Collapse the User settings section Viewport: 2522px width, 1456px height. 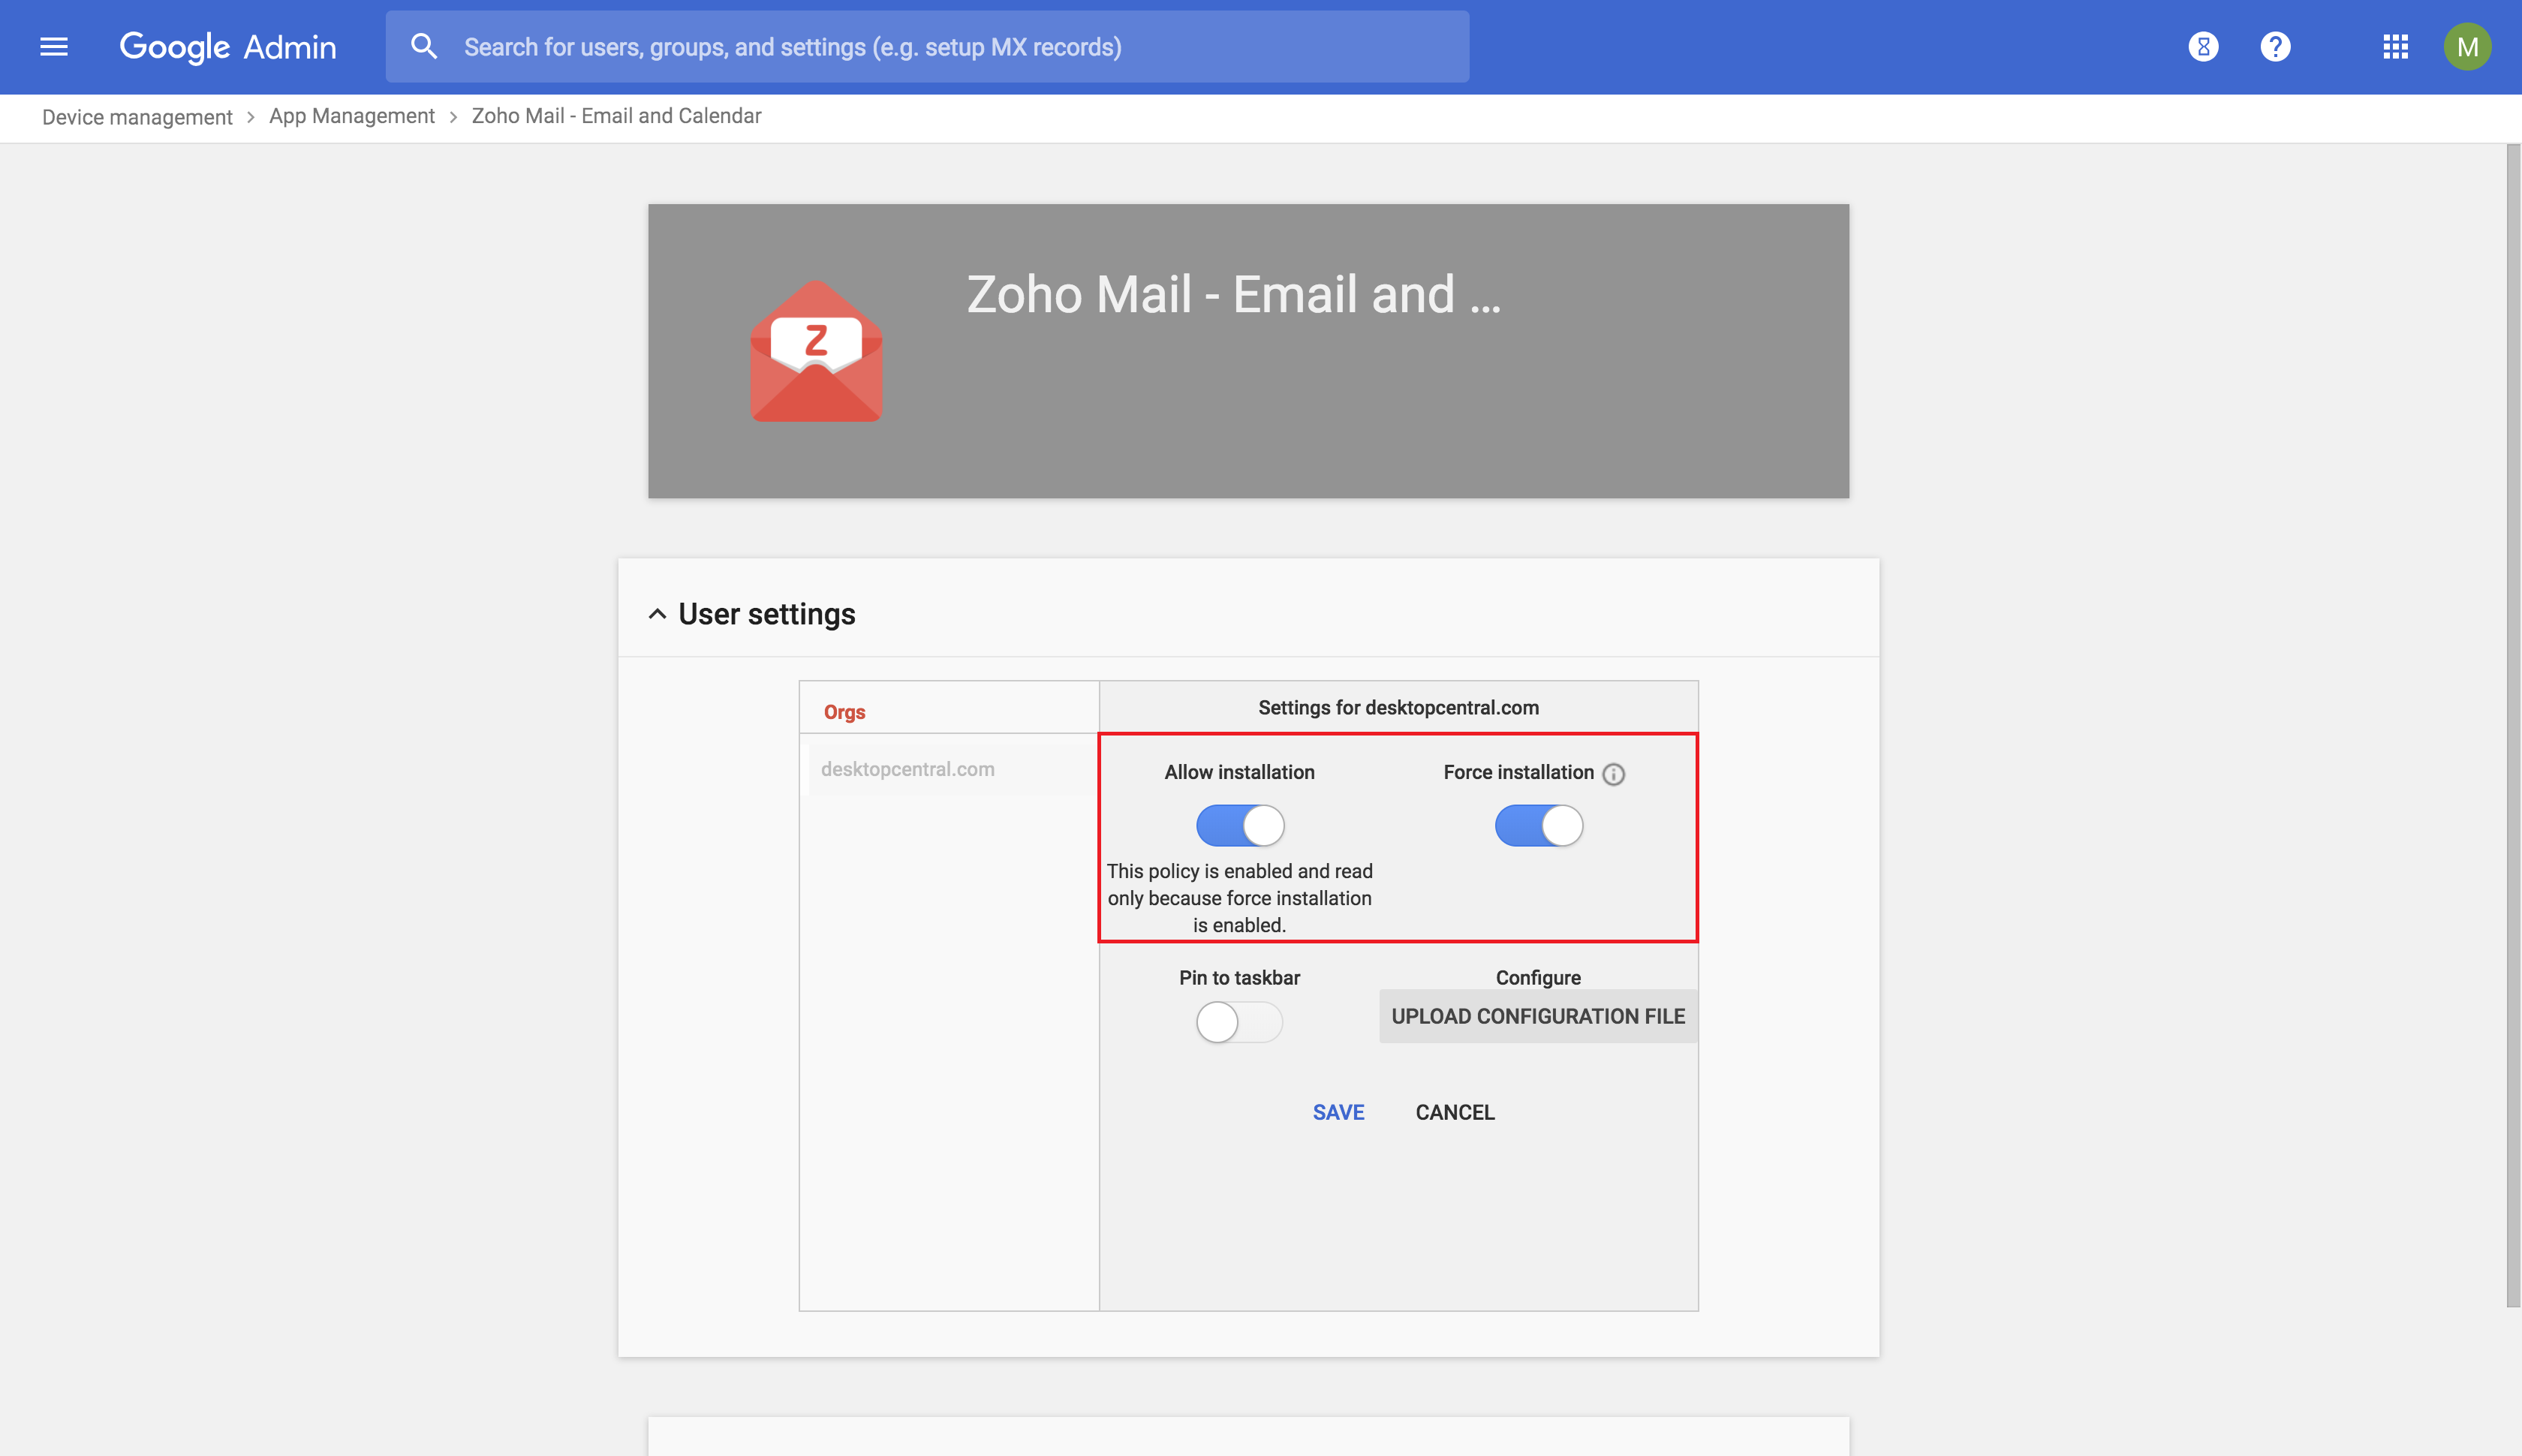[x=657, y=614]
